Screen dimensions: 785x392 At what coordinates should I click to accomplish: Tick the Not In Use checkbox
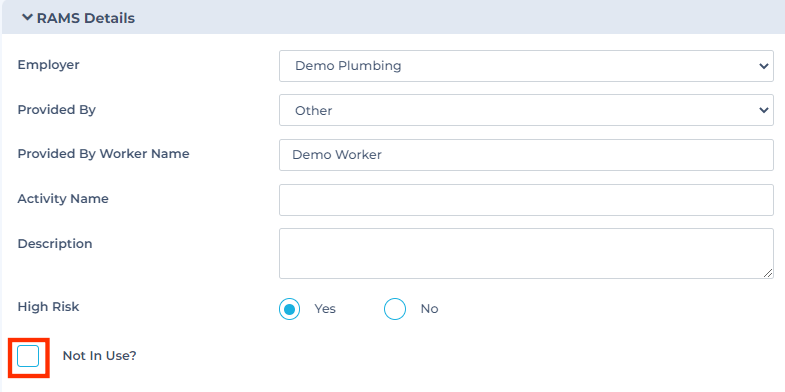coord(28,356)
